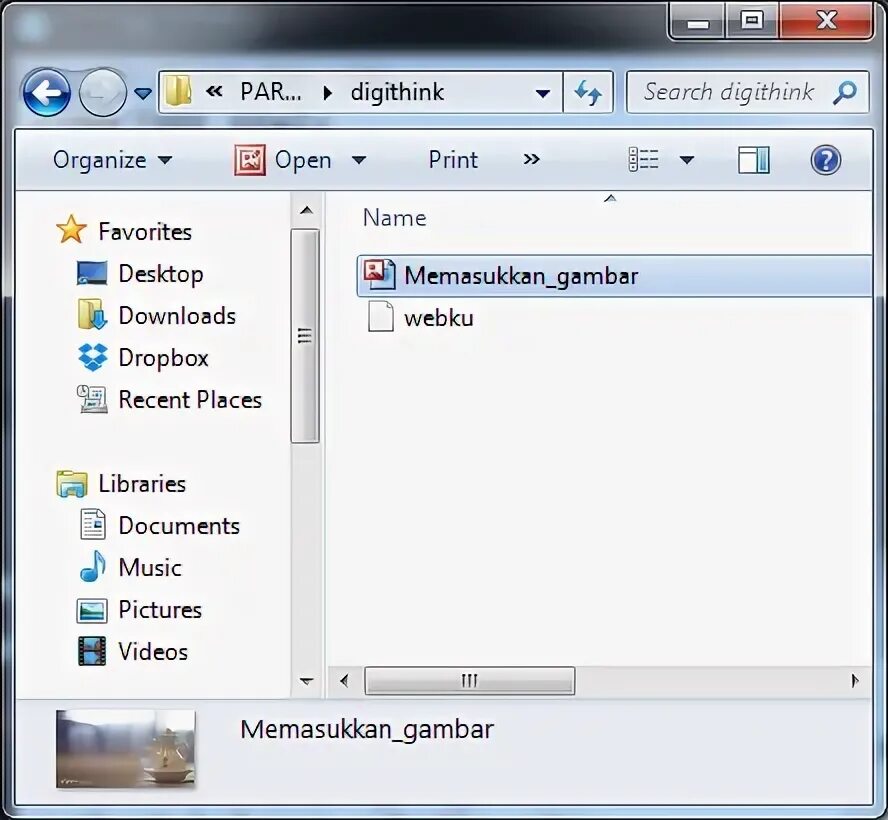Select the Memasukkan_gambar file icon
The image size is (888, 820).
click(x=379, y=275)
